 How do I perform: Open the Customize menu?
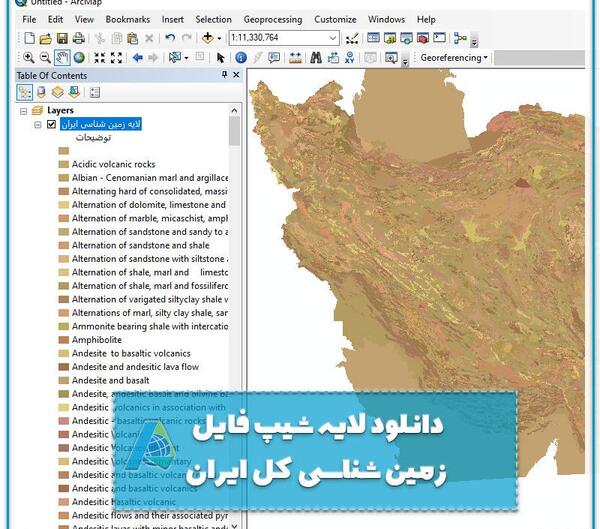tap(335, 19)
